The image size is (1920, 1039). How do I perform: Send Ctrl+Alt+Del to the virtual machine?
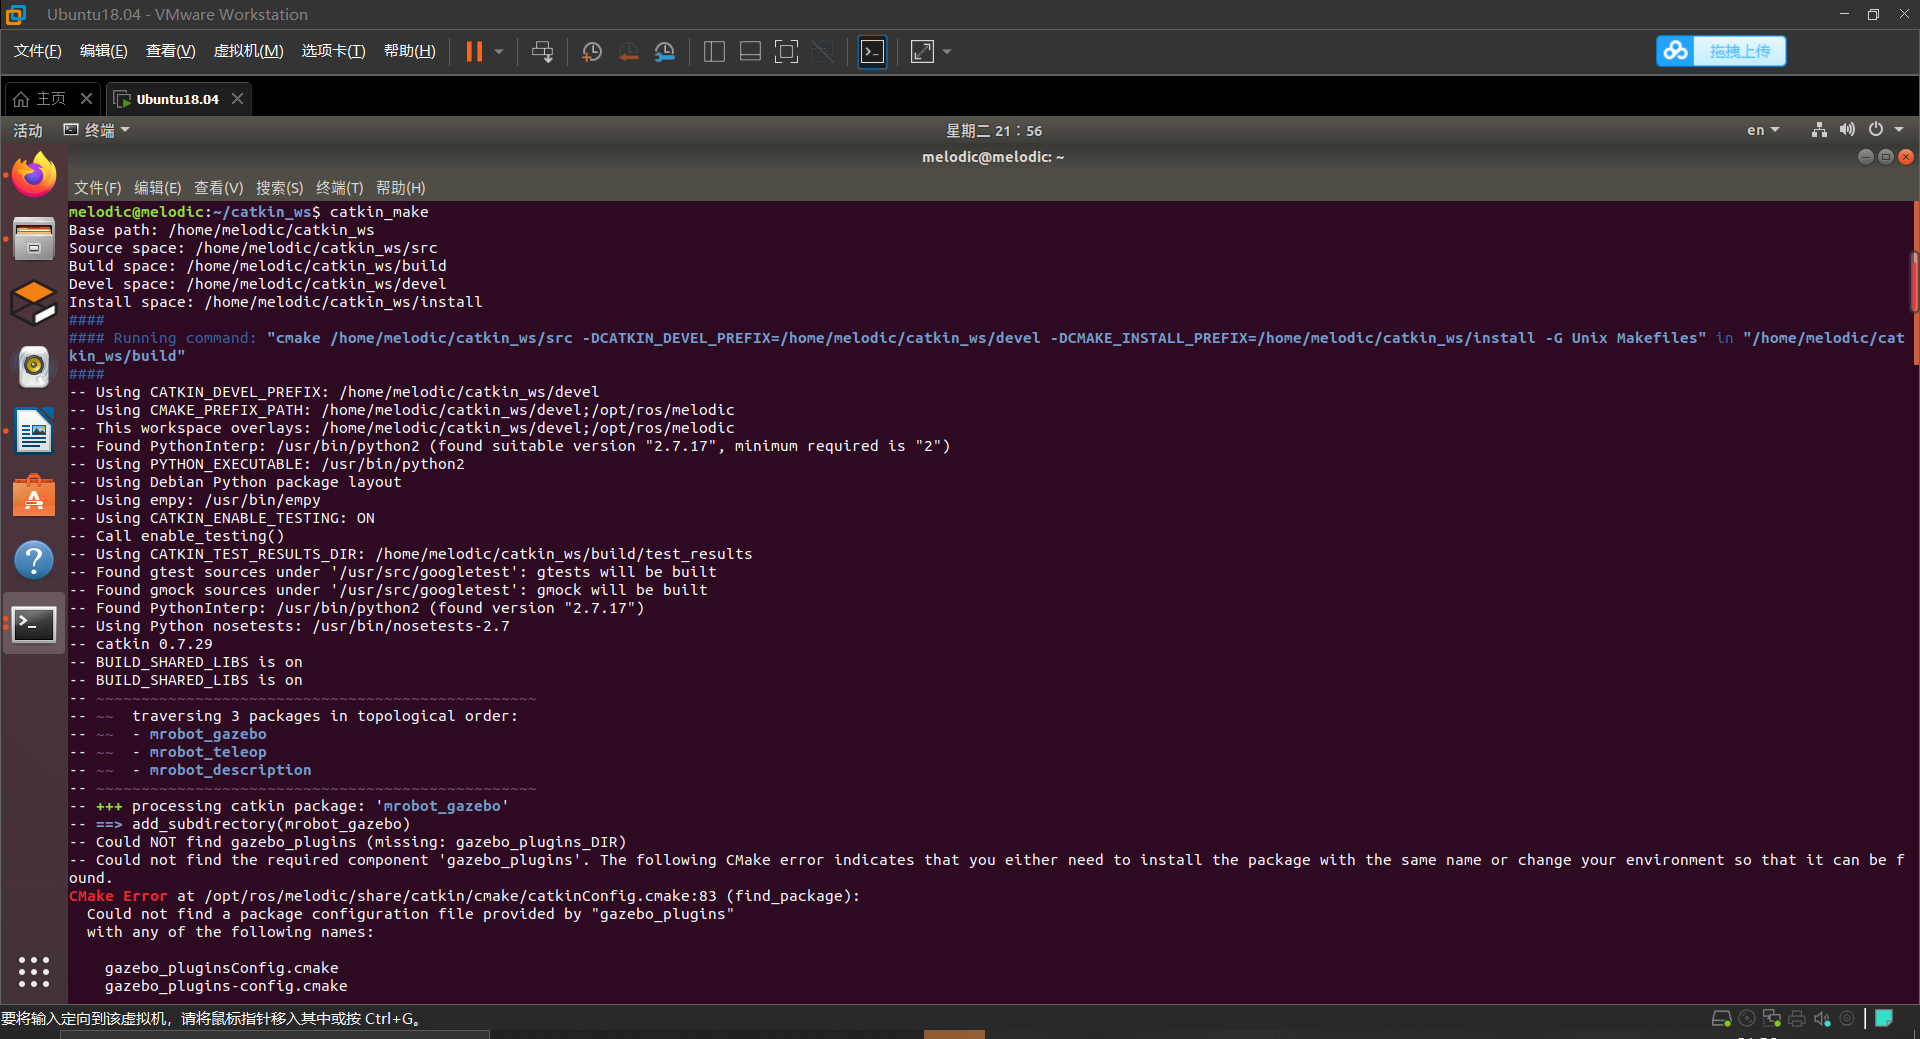(542, 52)
